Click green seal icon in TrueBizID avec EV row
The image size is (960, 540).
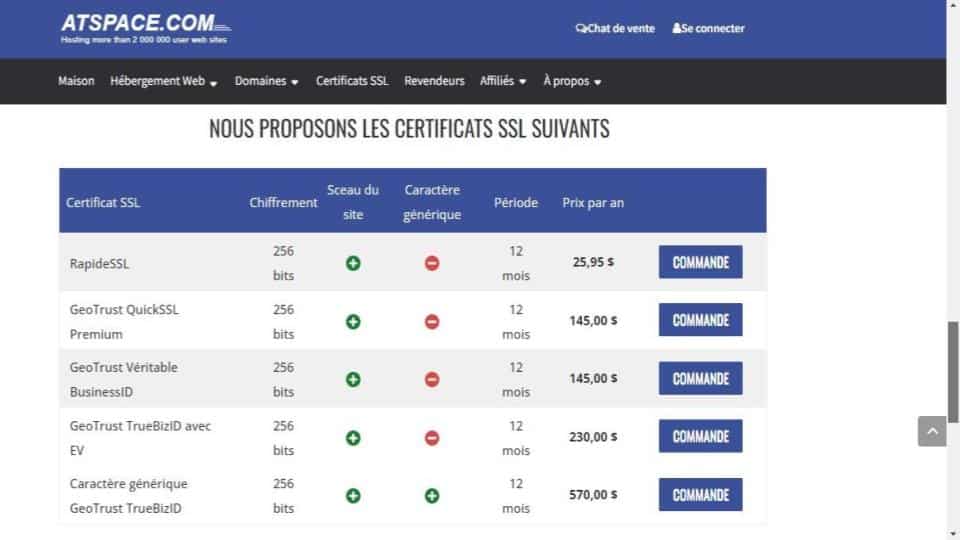pos(353,438)
